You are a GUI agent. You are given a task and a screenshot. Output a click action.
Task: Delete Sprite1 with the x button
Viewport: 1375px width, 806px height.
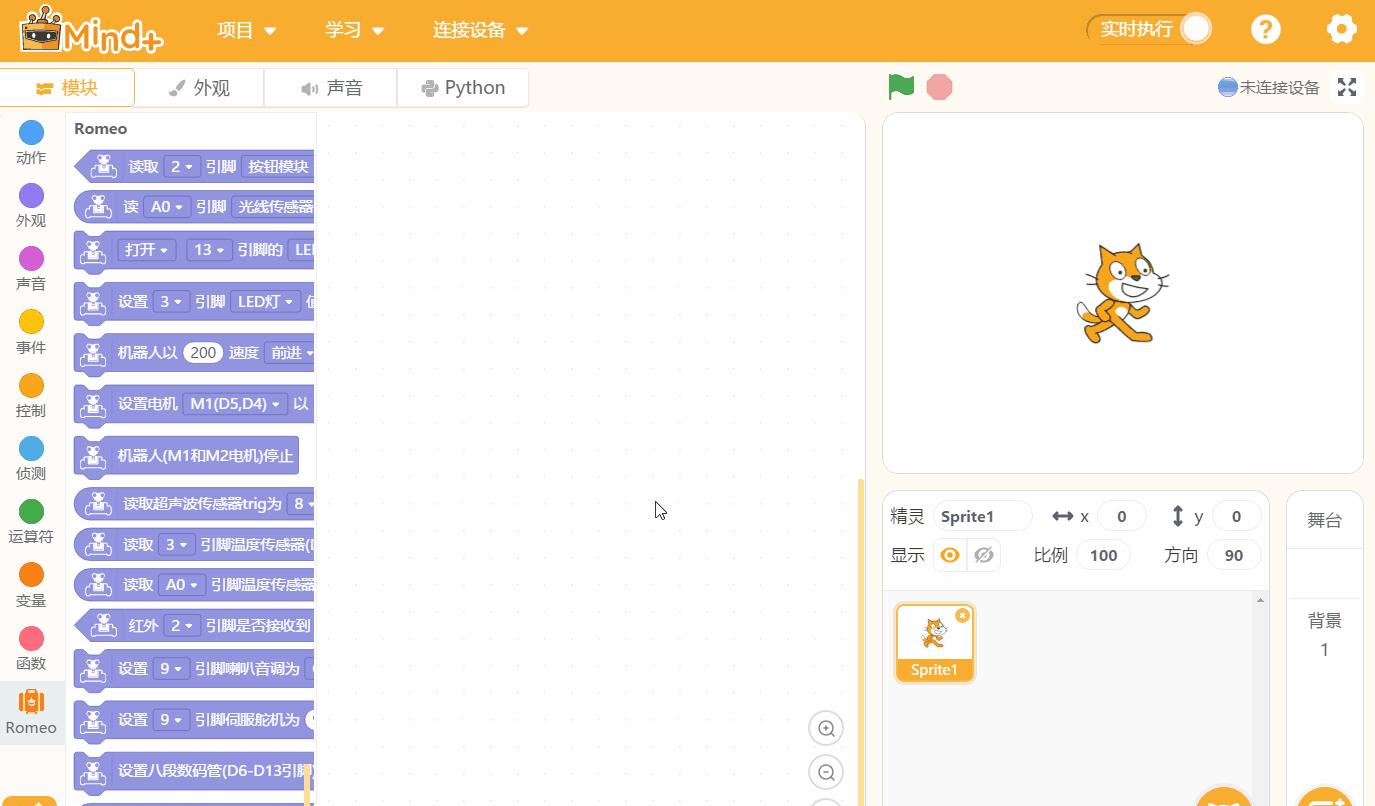tap(962, 615)
